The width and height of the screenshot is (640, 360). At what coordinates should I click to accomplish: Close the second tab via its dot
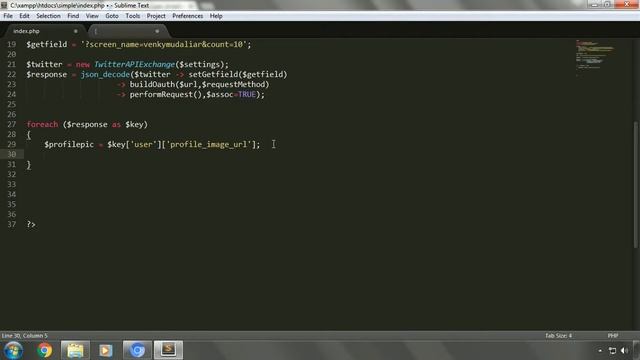[x=157, y=31]
